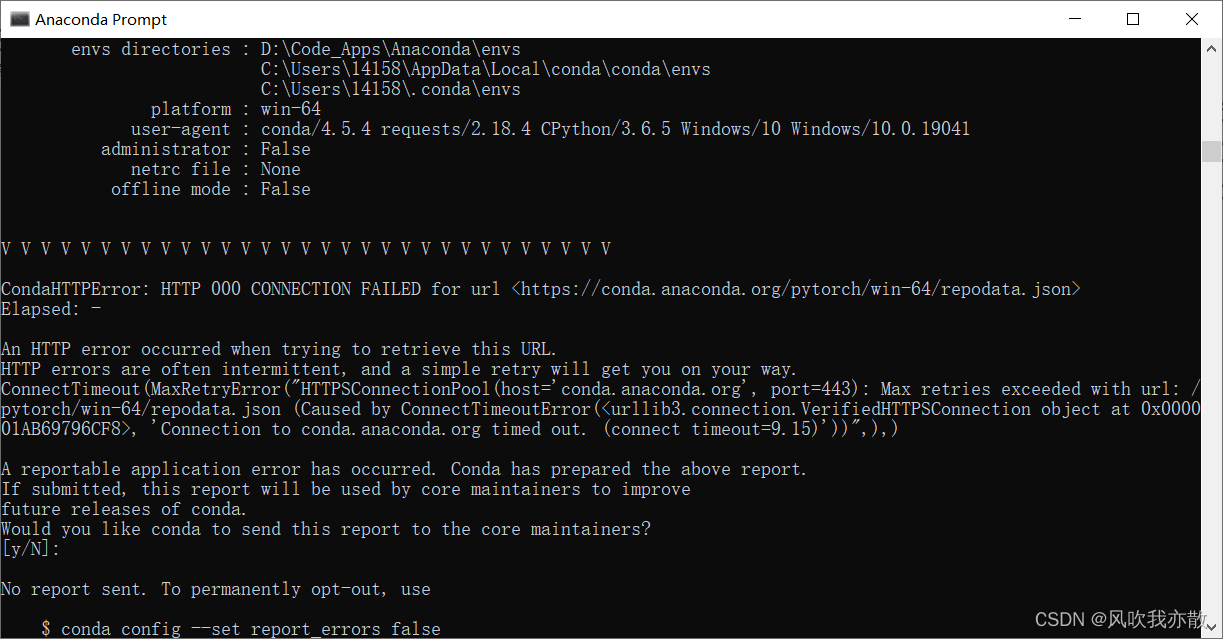Viewport: 1223px width, 639px height.
Task: Close the Anaconda Prompt window
Action: click(1192, 19)
